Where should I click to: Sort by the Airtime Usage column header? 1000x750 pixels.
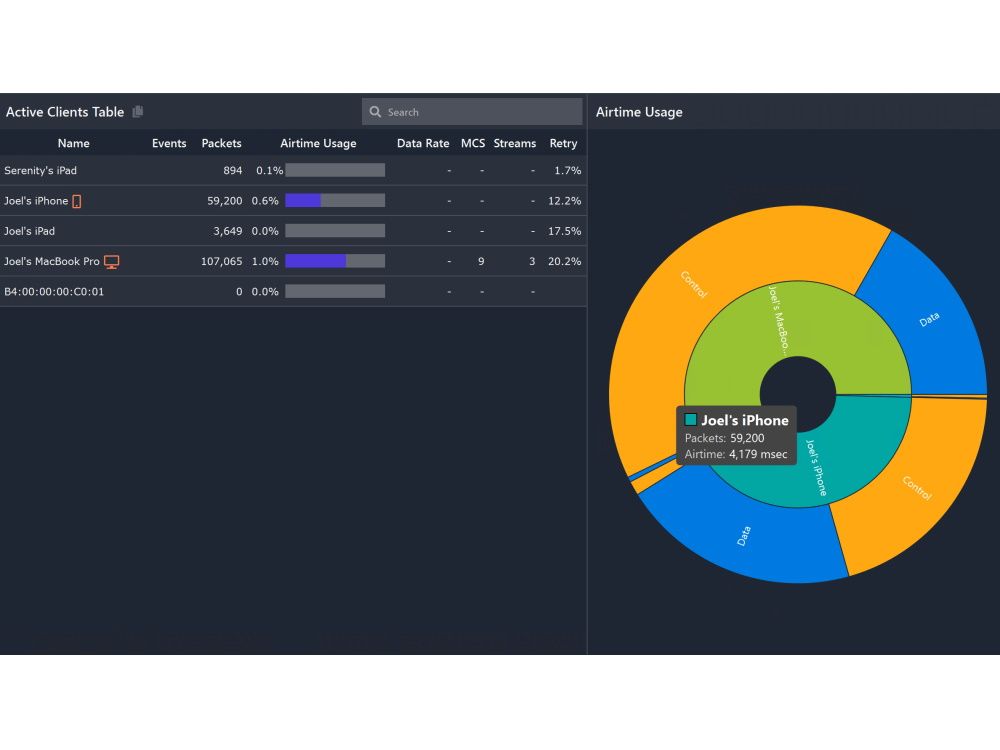point(318,143)
